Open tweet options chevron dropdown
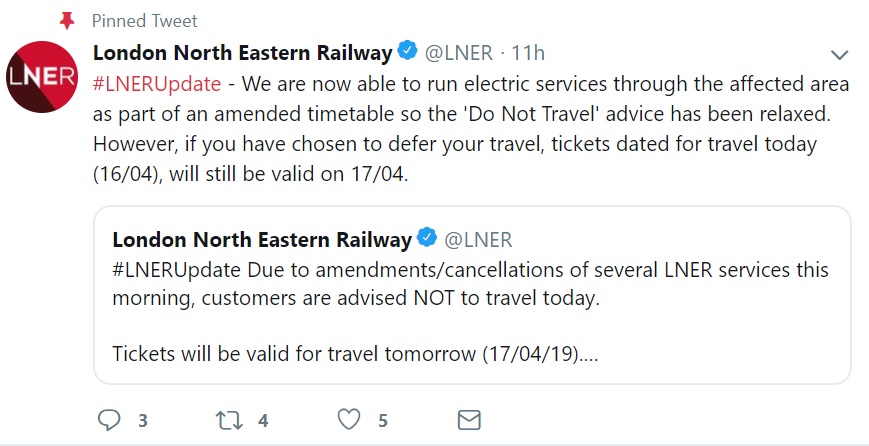The image size is (869, 446). 840,55
